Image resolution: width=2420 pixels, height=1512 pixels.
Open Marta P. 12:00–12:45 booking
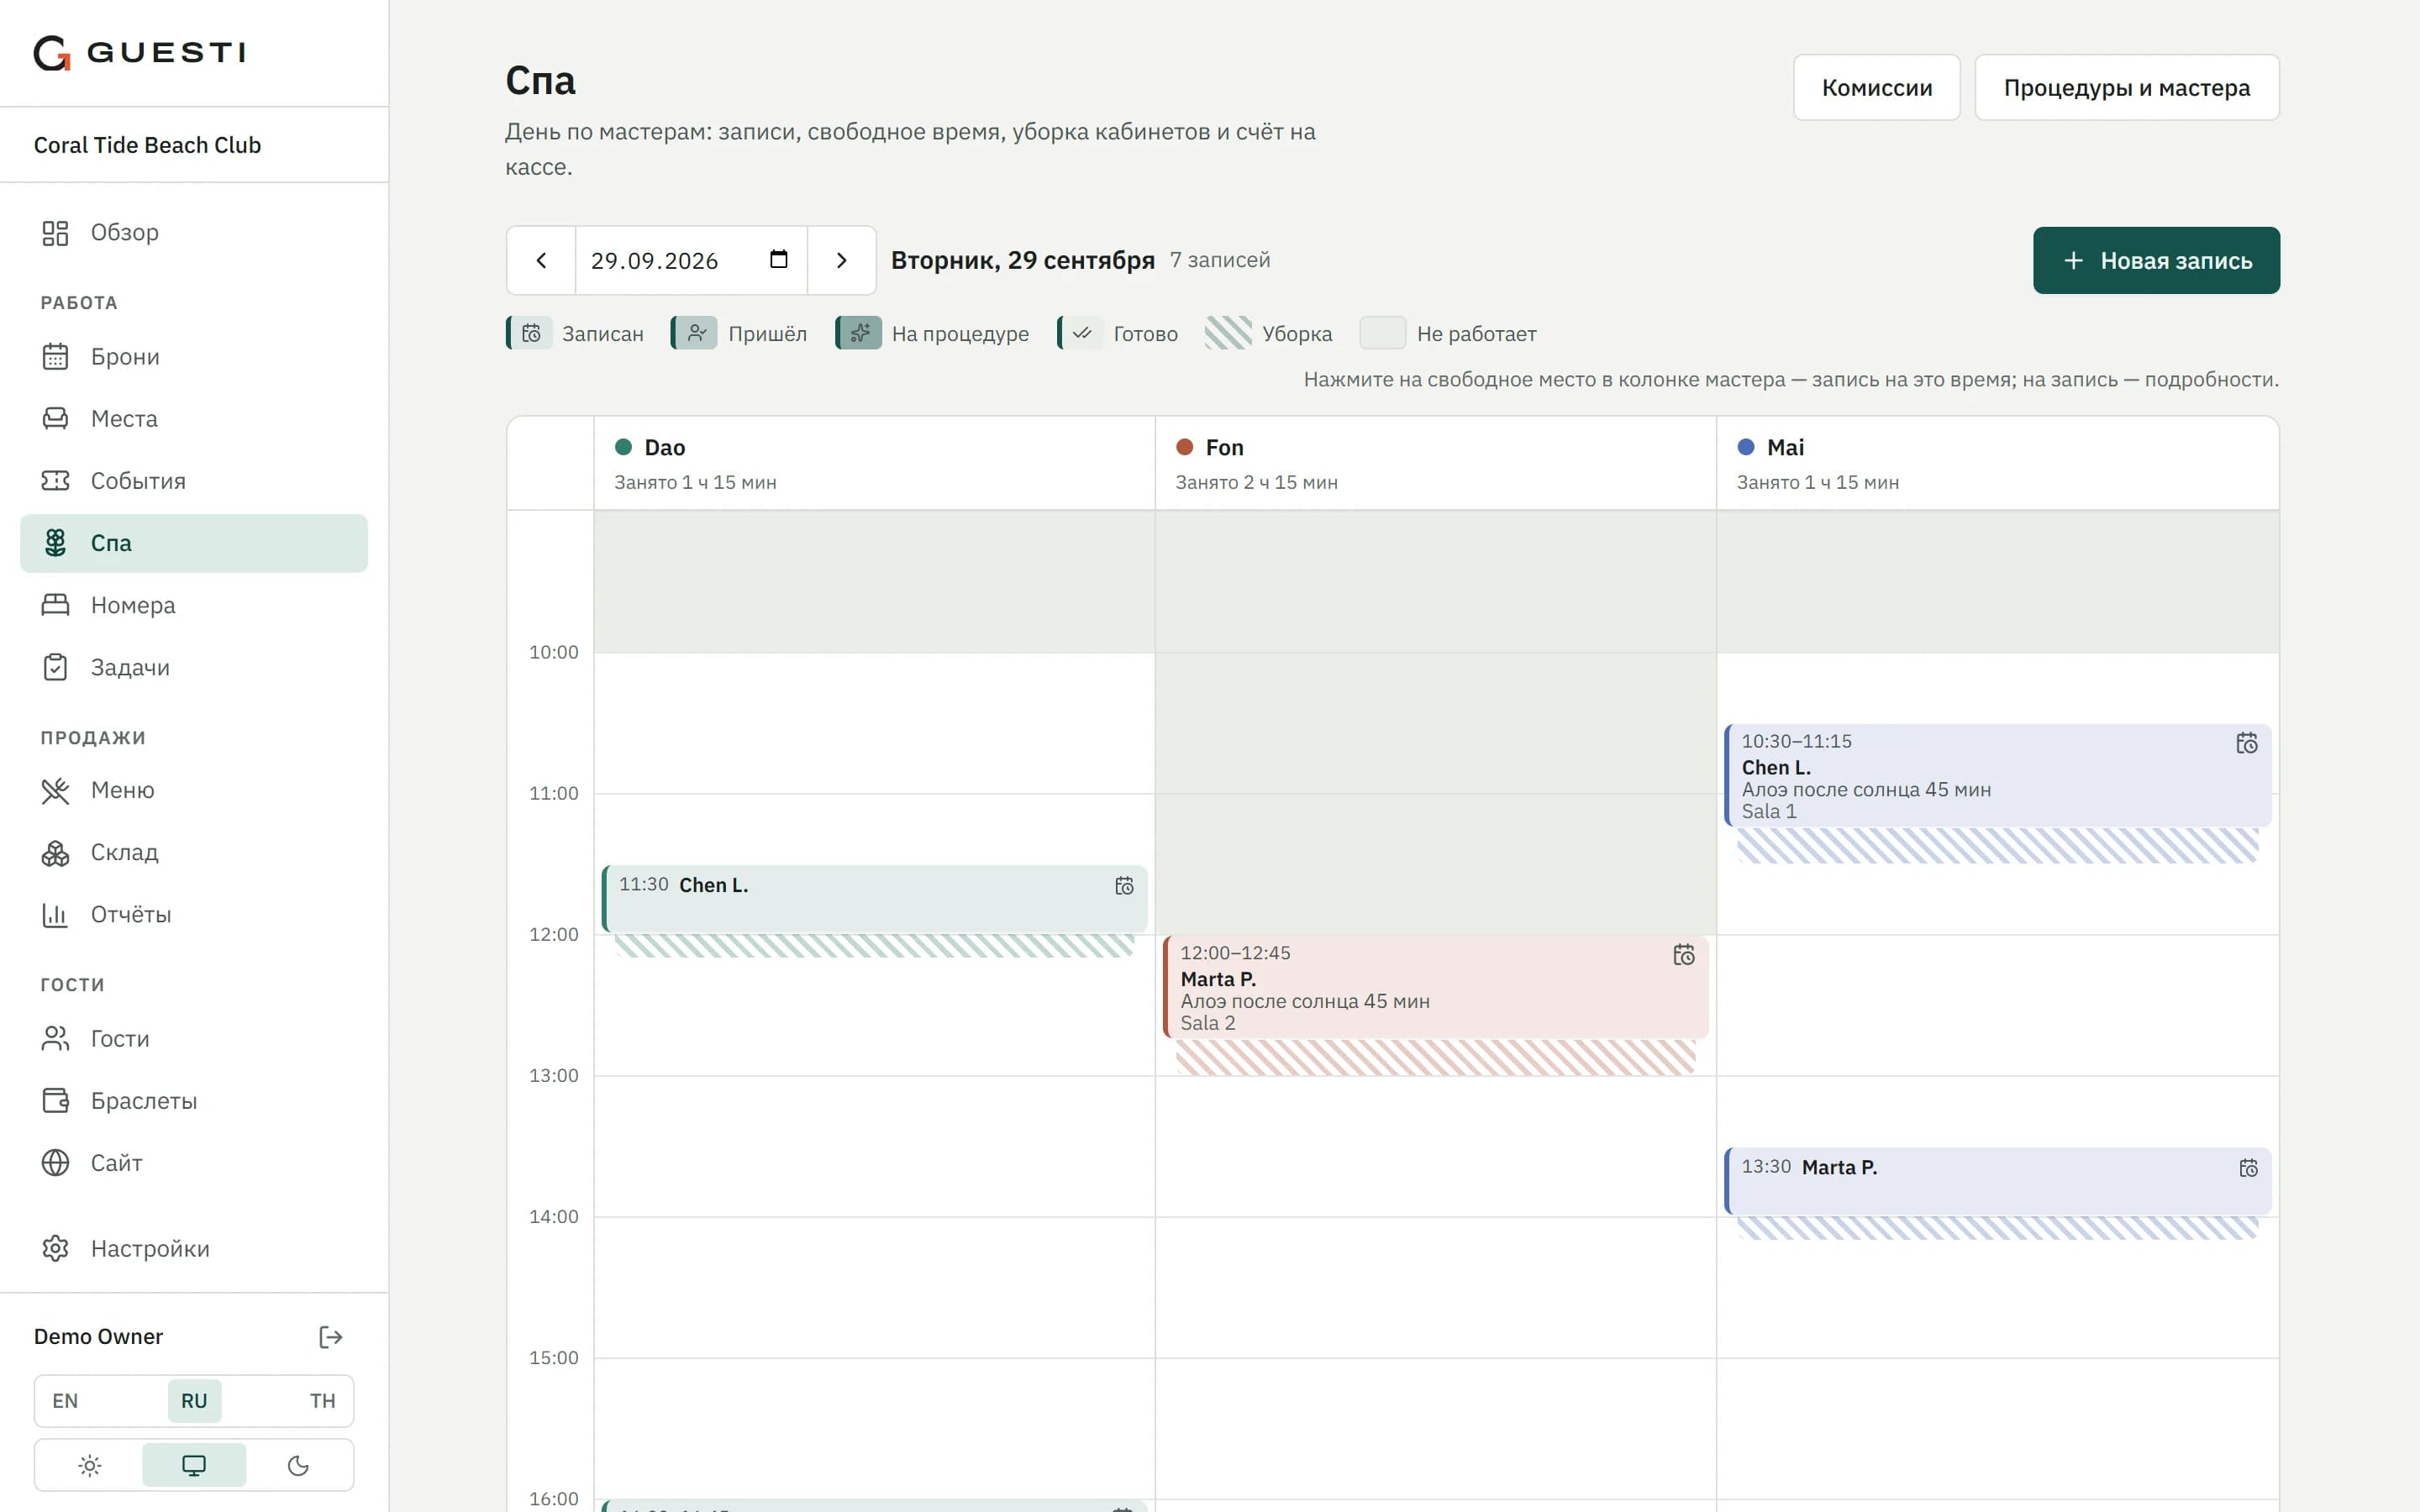pyautogui.click(x=1435, y=987)
